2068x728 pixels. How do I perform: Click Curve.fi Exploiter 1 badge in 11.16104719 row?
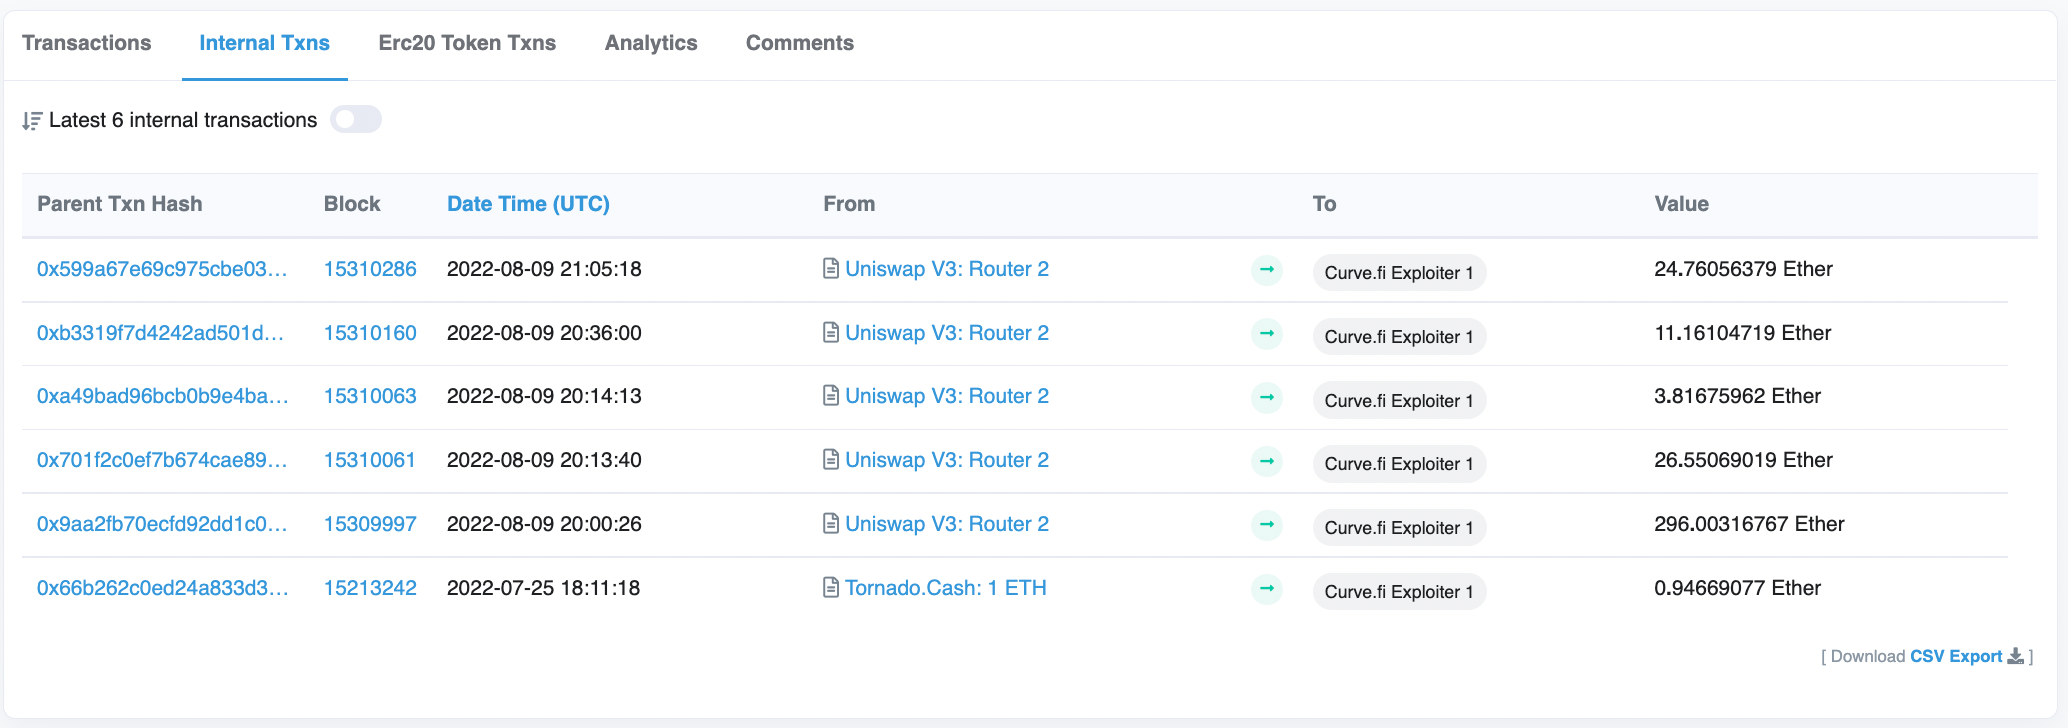tap(1399, 337)
